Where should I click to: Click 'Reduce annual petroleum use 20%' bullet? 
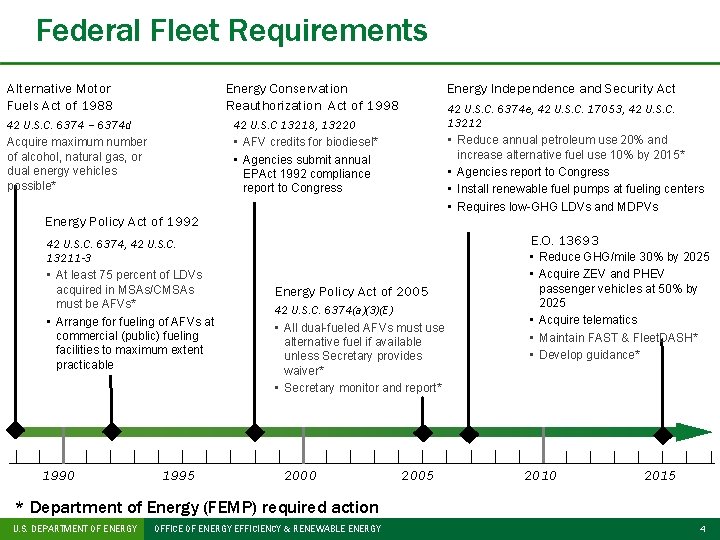click(x=566, y=147)
